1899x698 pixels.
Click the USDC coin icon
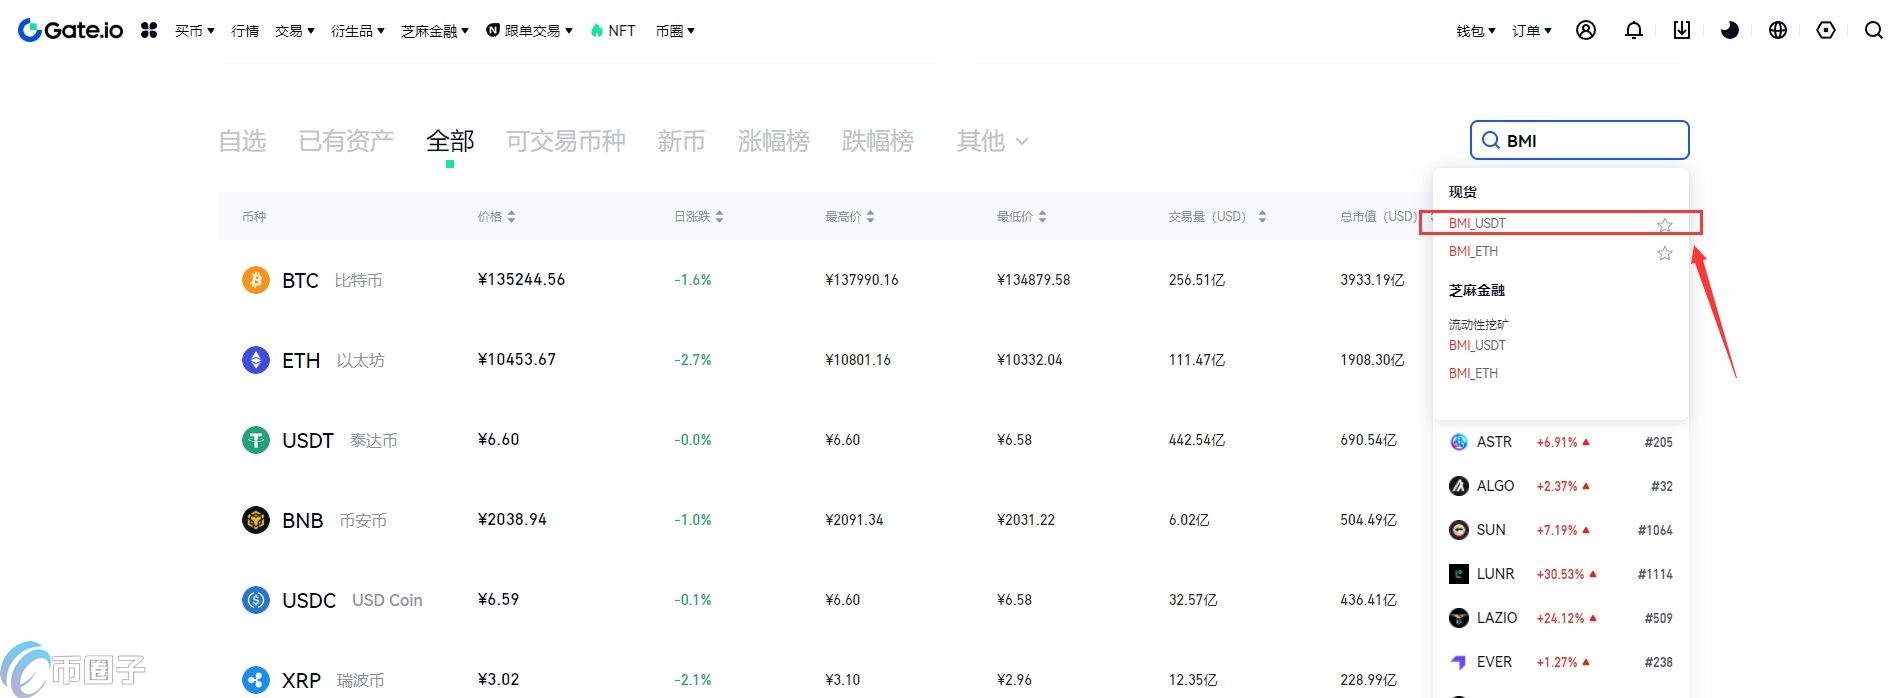click(256, 600)
